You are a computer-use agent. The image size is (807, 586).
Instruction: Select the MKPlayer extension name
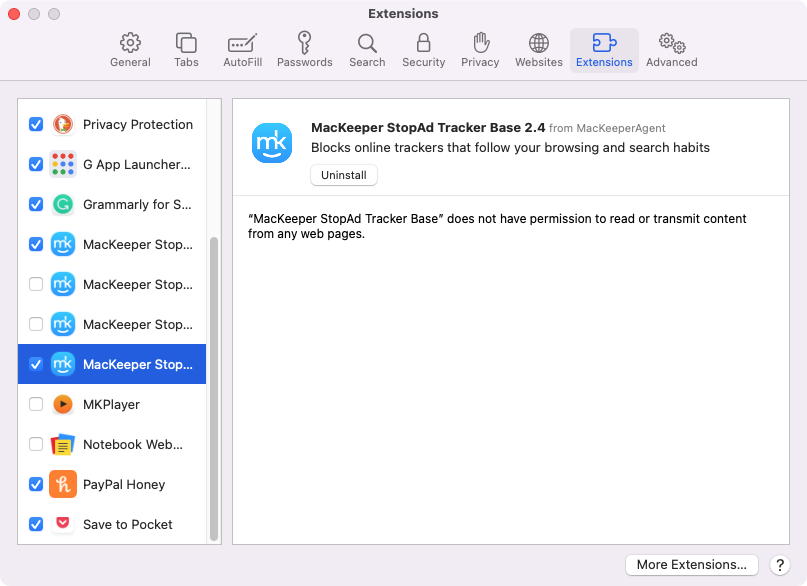(x=111, y=404)
